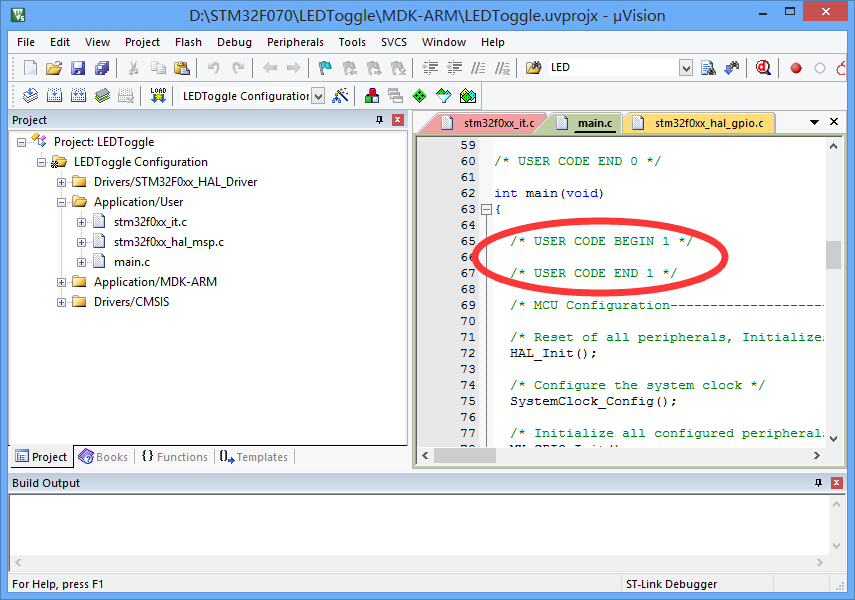The height and width of the screenshot is (600, 855).
Task: Click the Translate file icon
Action: click(31, 96)
